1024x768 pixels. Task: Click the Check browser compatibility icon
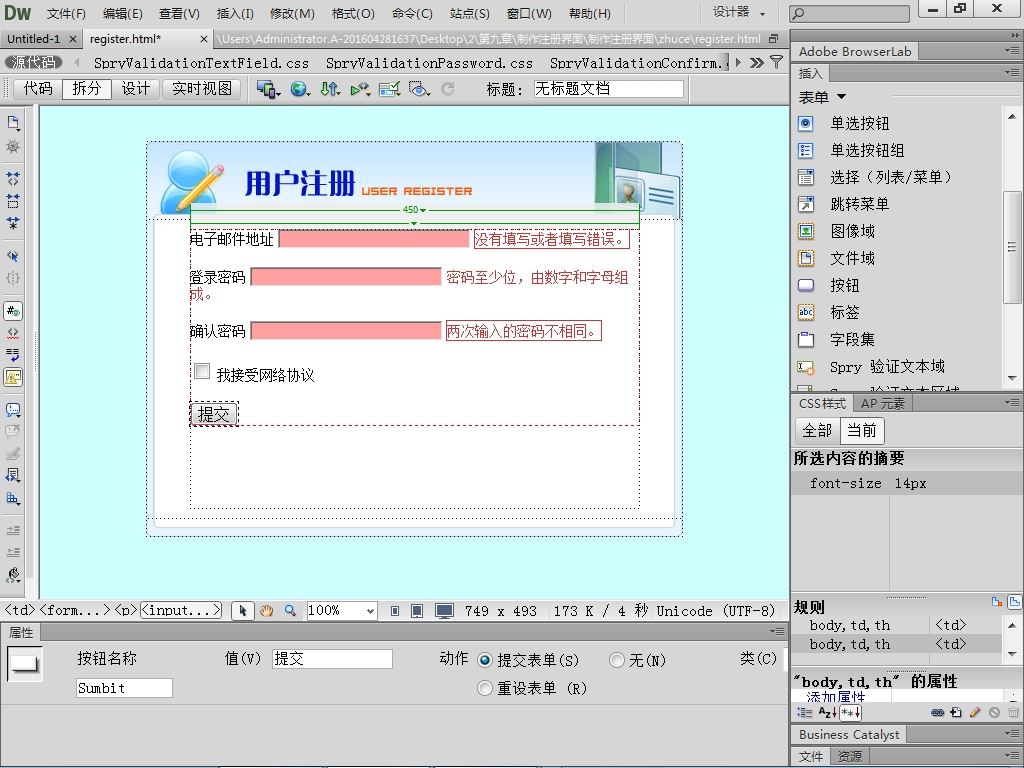(390, 88)
